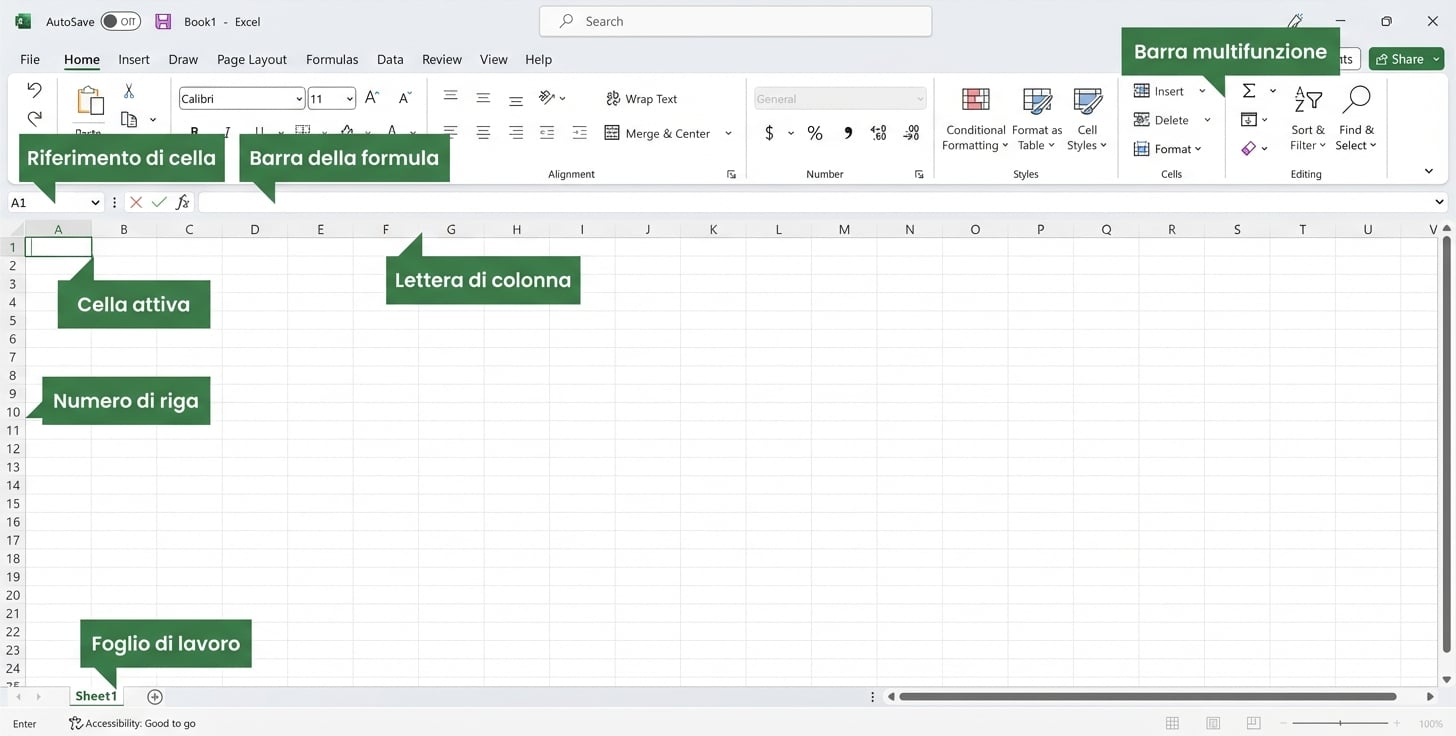Apply Comma Style number format
1456x736 pixels.
848,133
